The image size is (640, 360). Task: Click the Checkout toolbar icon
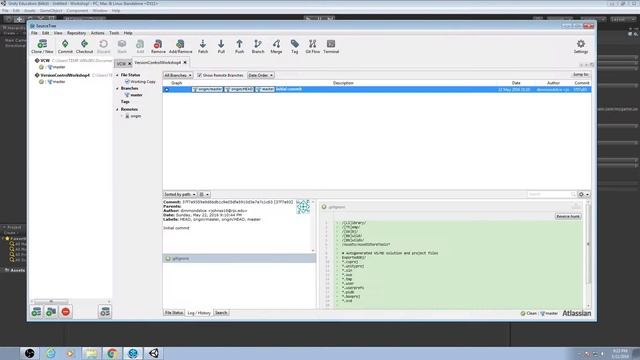84,47
